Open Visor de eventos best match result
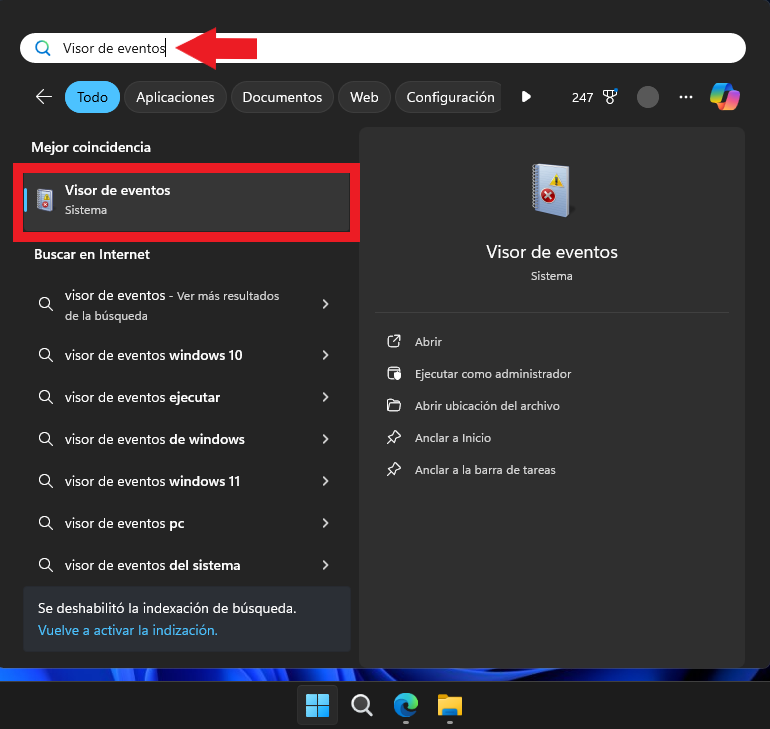 coord(187,202)
